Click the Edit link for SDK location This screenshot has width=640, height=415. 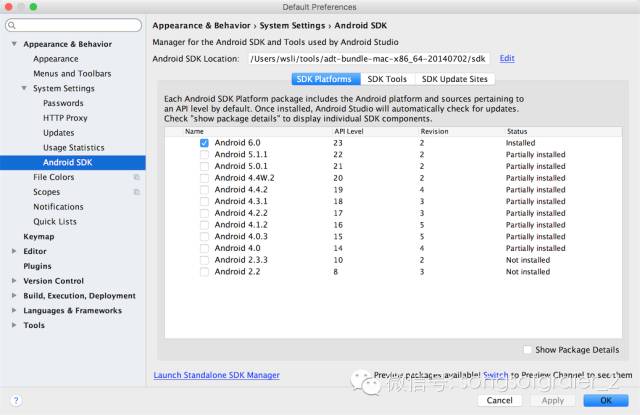click(x=507, y=58)
